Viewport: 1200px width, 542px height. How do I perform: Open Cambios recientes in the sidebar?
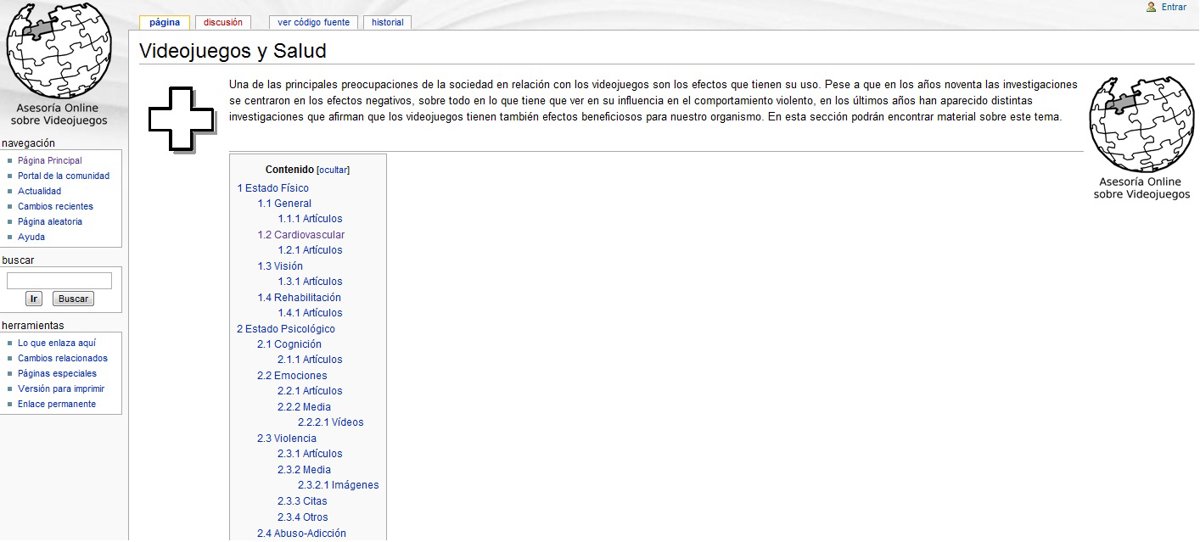(55, 206)
